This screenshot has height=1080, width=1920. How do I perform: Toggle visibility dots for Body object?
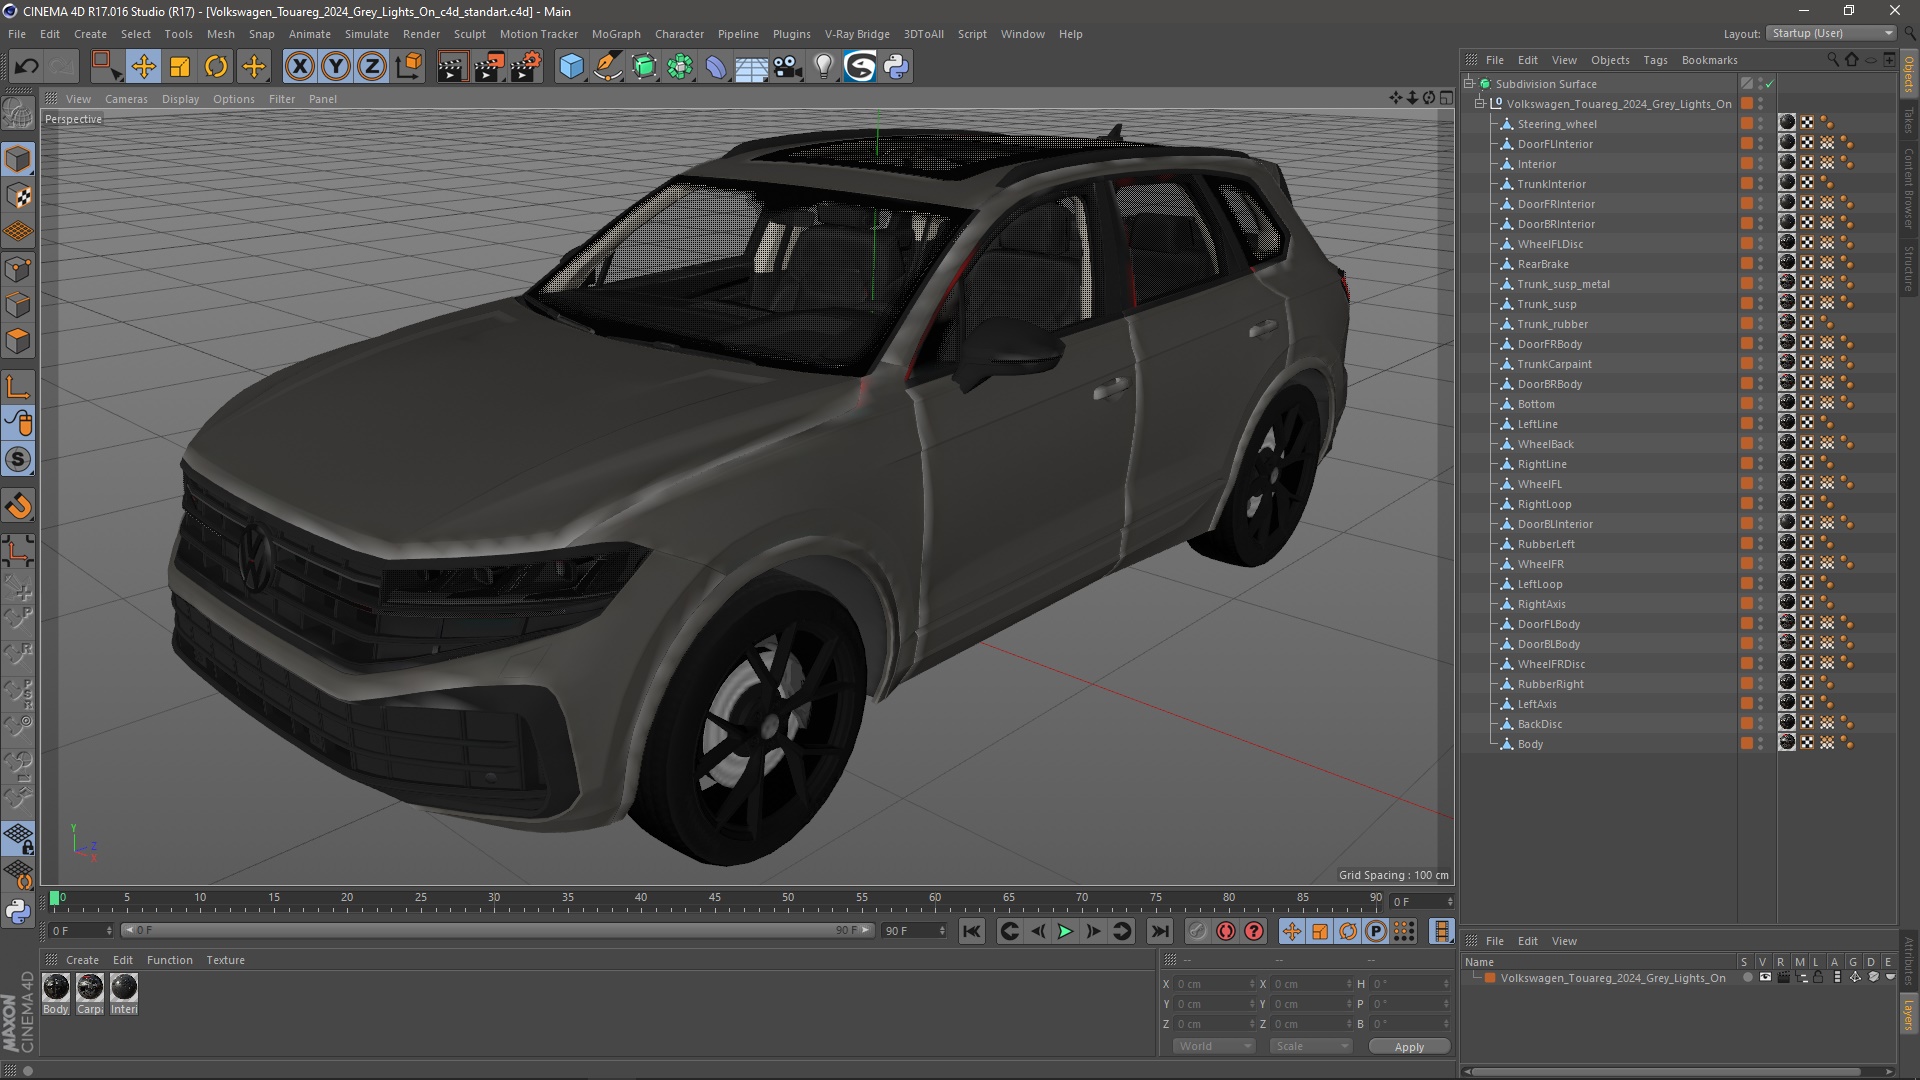point(1761,744)
